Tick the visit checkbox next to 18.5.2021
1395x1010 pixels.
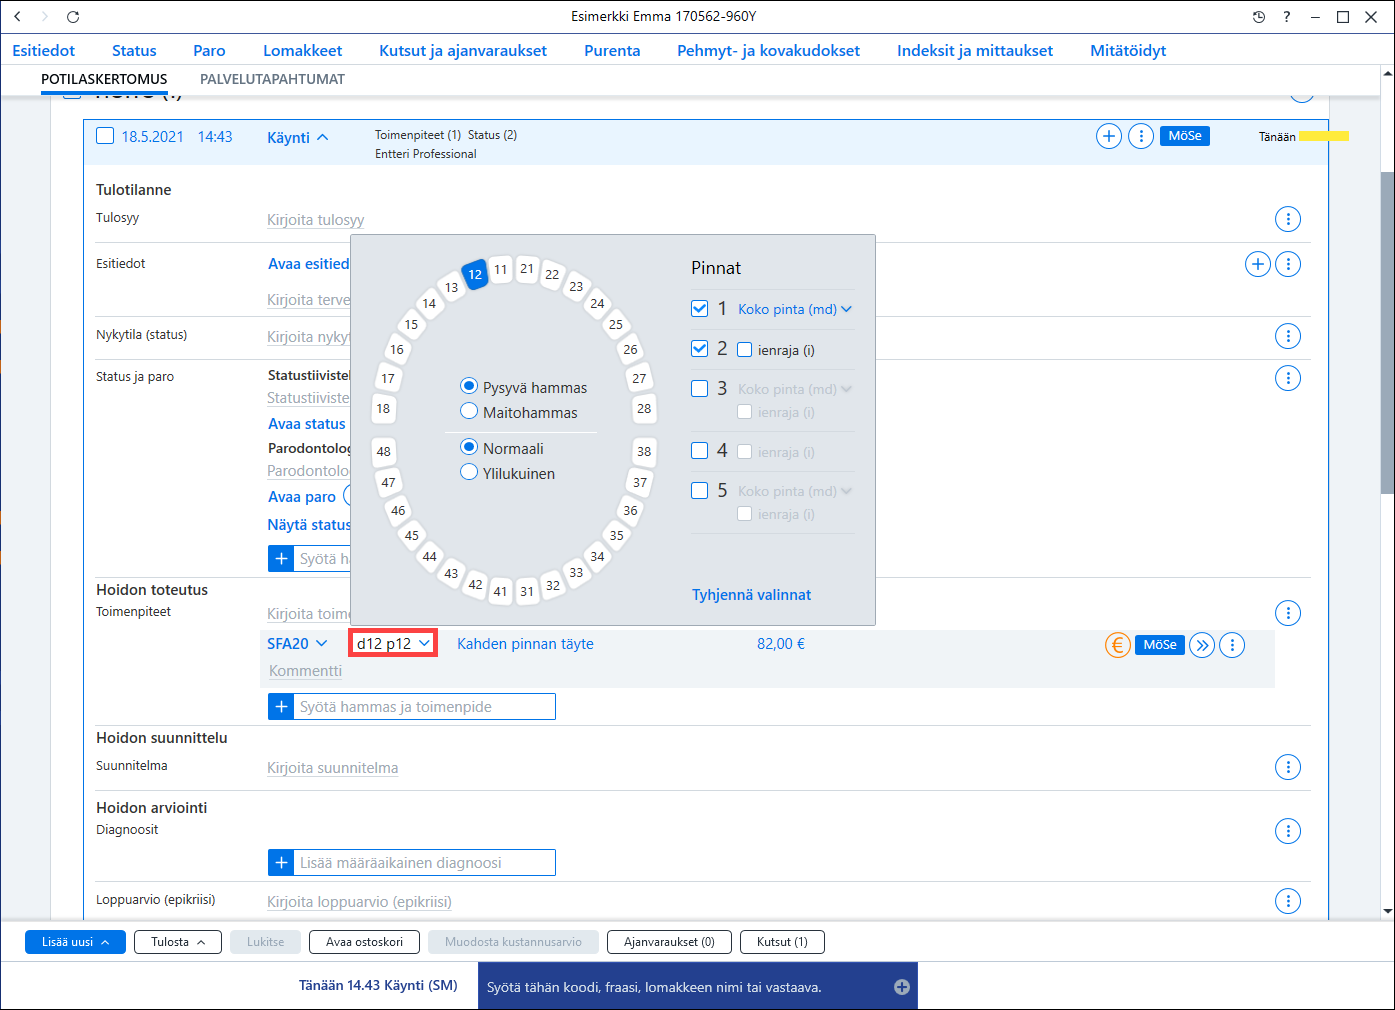[105, 136]
